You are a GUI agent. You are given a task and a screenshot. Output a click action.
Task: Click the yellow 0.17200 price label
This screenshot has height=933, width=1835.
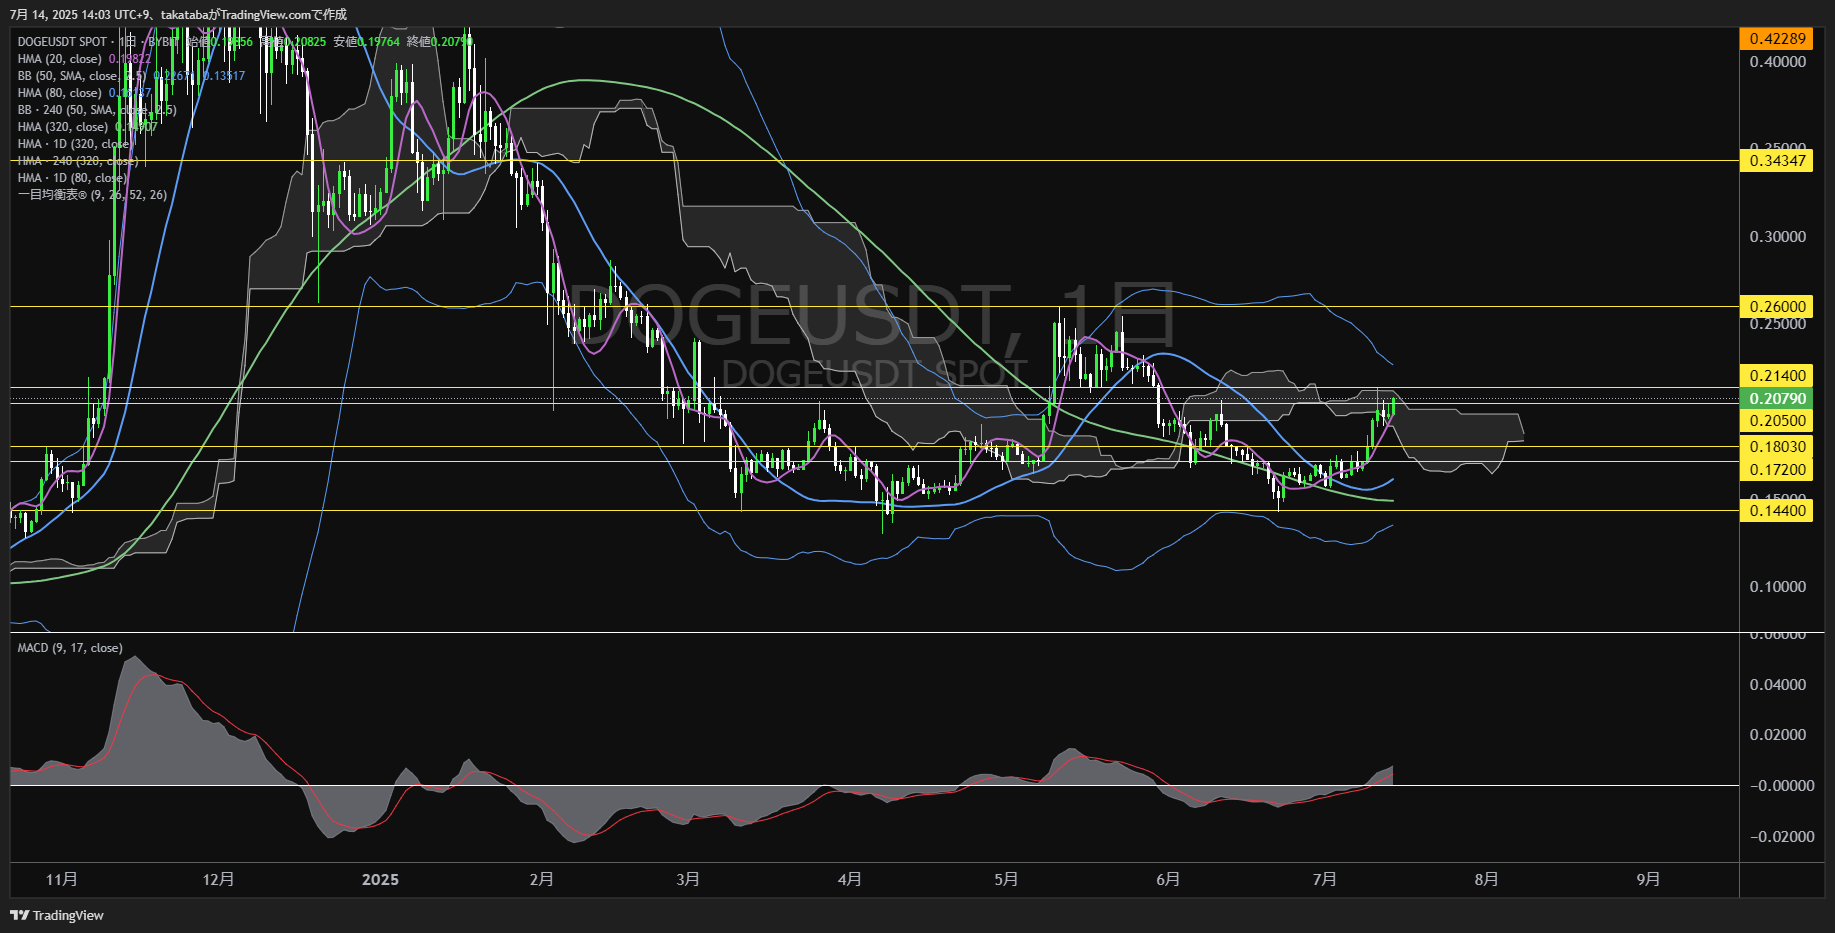click(x=1776, y=469)
